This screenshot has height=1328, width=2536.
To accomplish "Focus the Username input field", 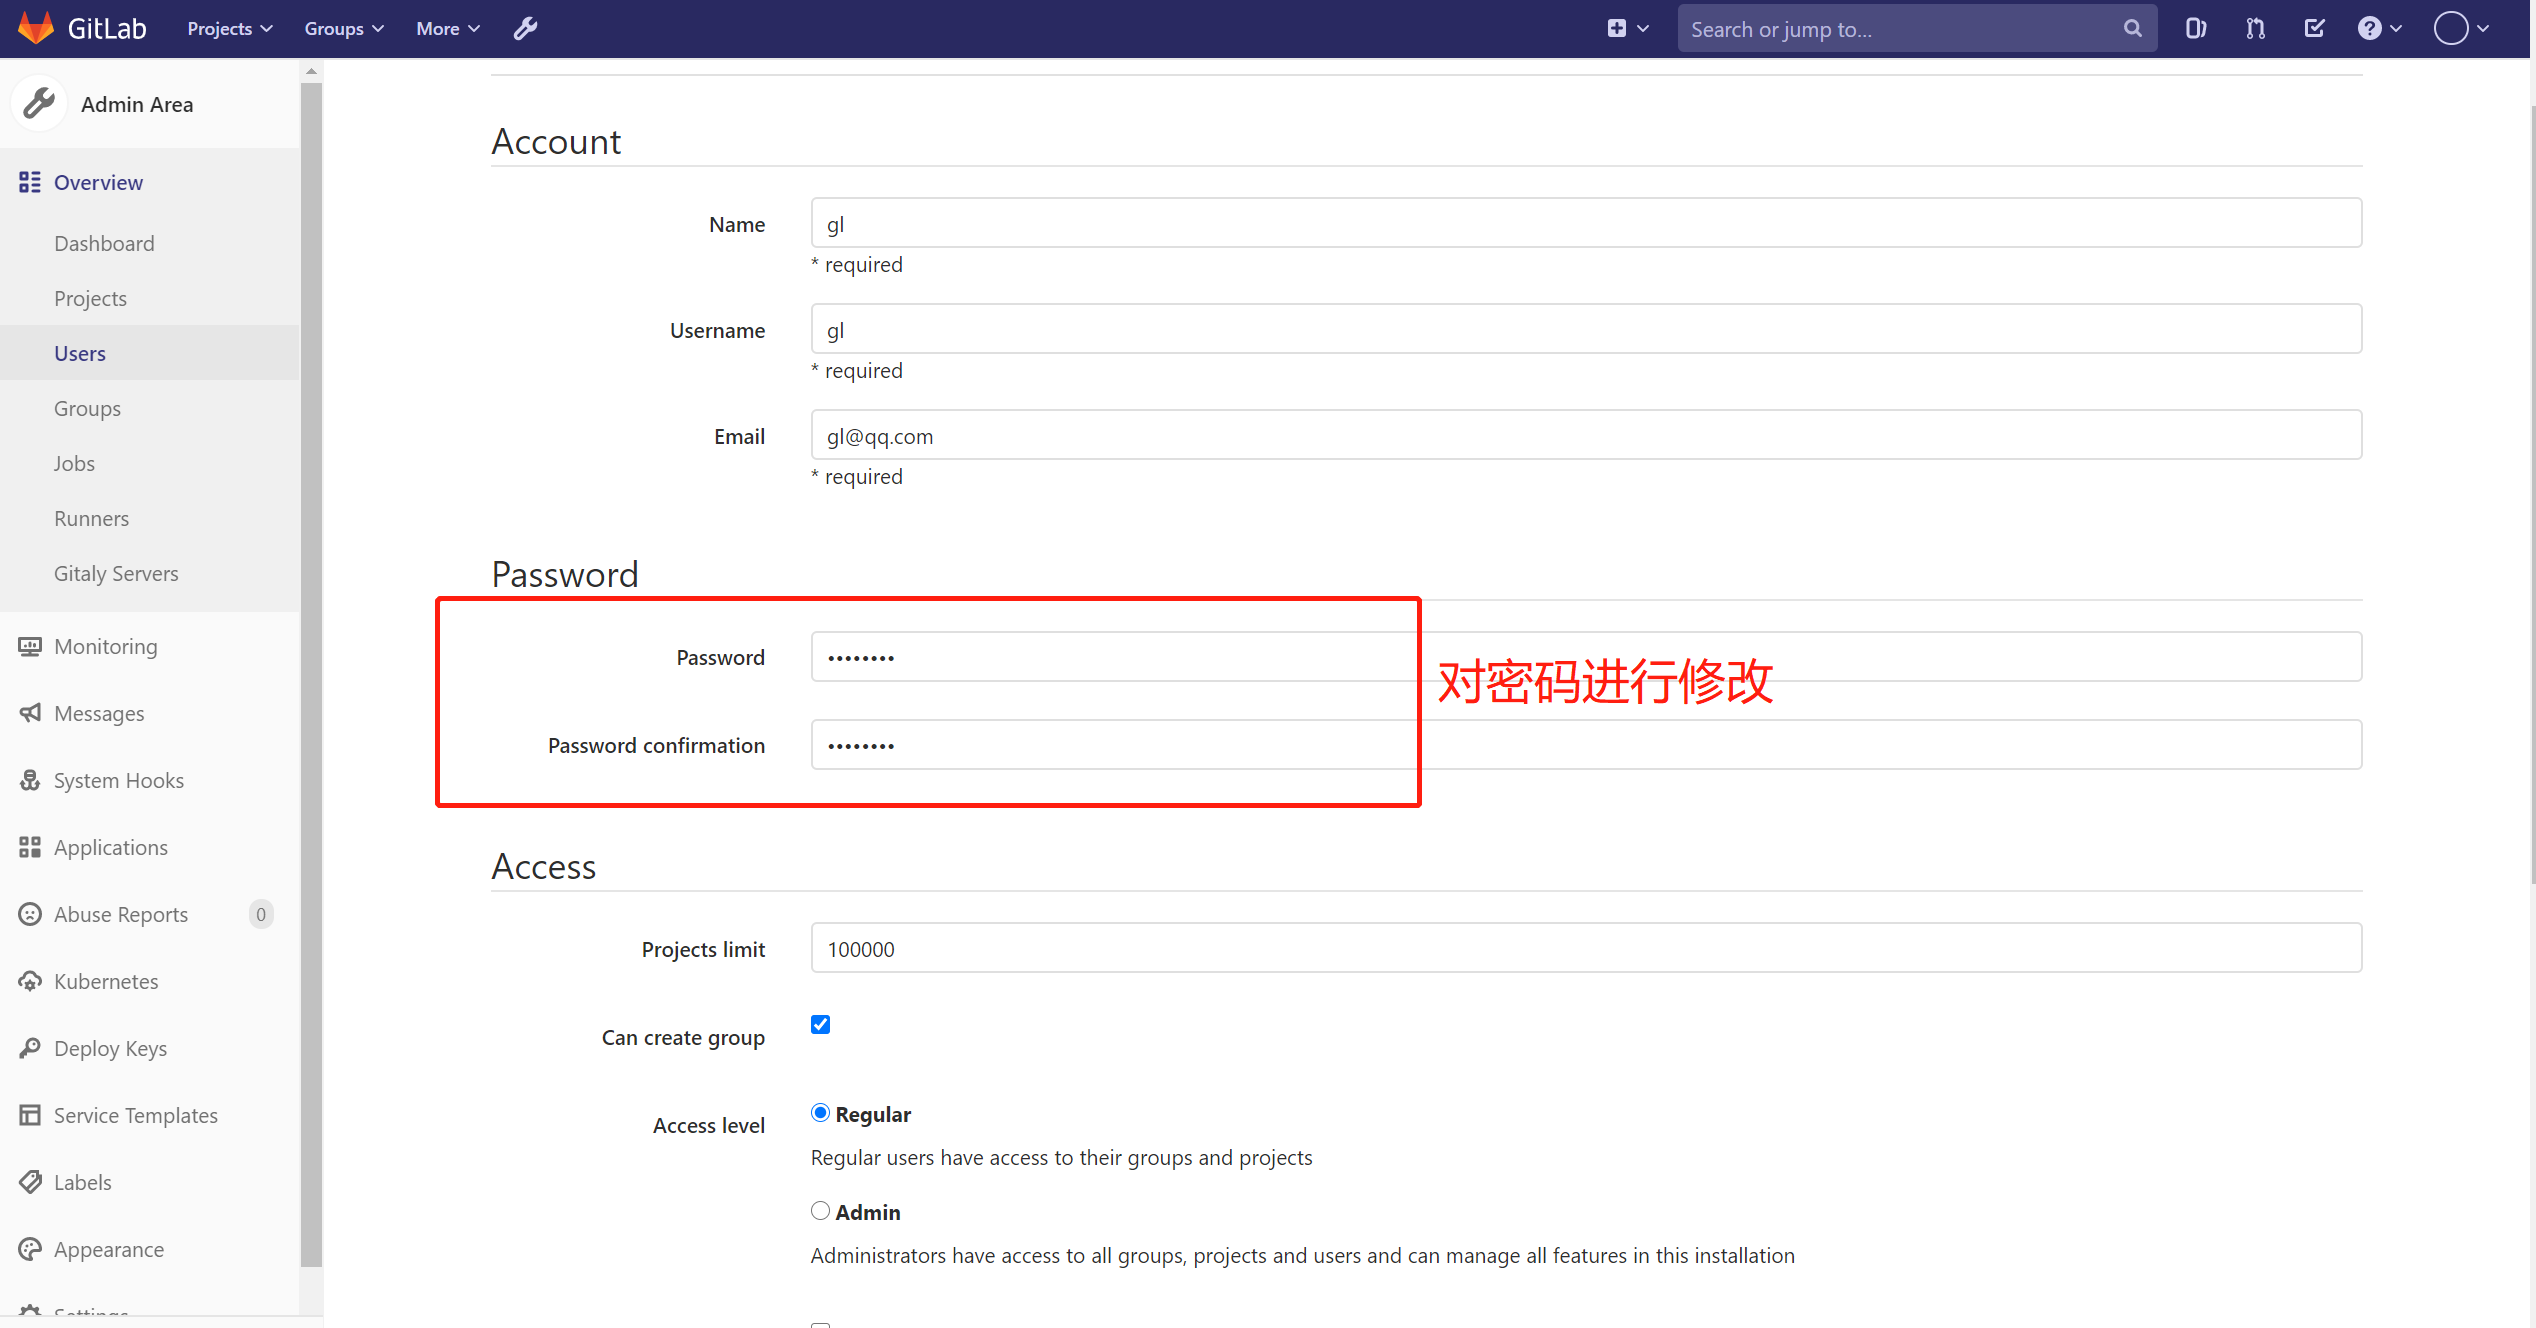I will pyautogui.click(x=1586, y=329).
